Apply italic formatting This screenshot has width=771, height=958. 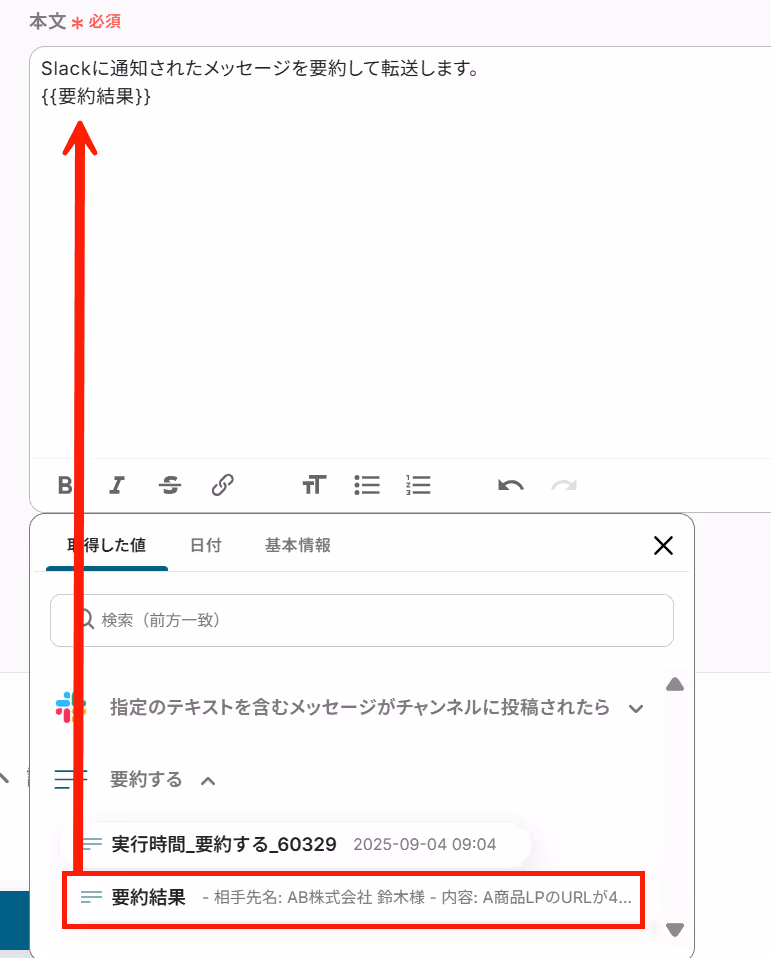pyautogui.click(x=117, y=485)
